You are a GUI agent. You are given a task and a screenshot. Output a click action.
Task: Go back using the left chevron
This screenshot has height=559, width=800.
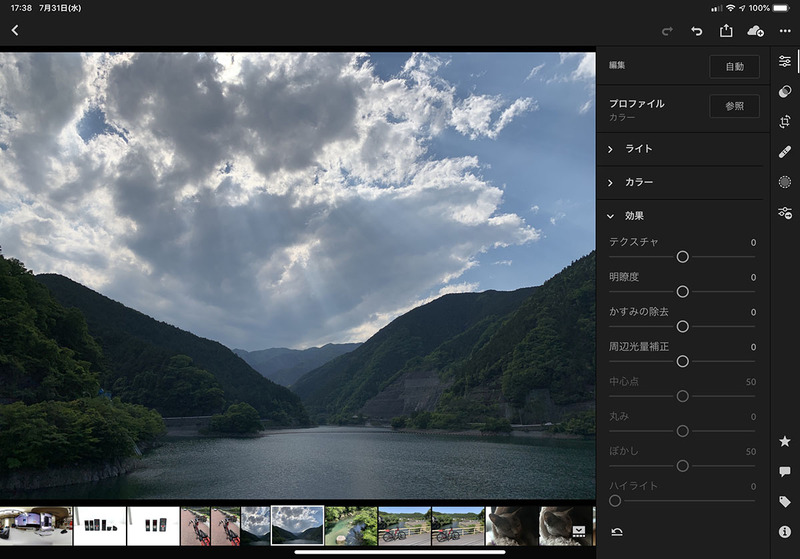(15, 31)
